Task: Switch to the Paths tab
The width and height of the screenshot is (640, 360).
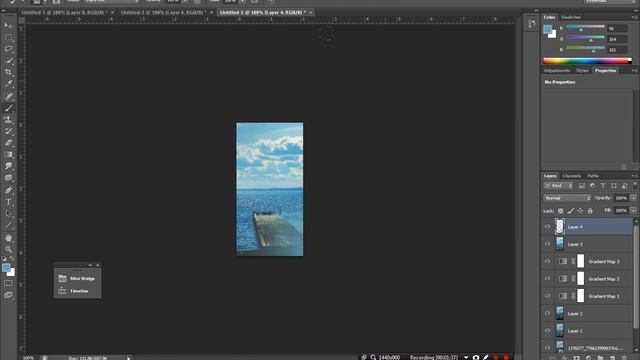Action: [x=593, y=176]
